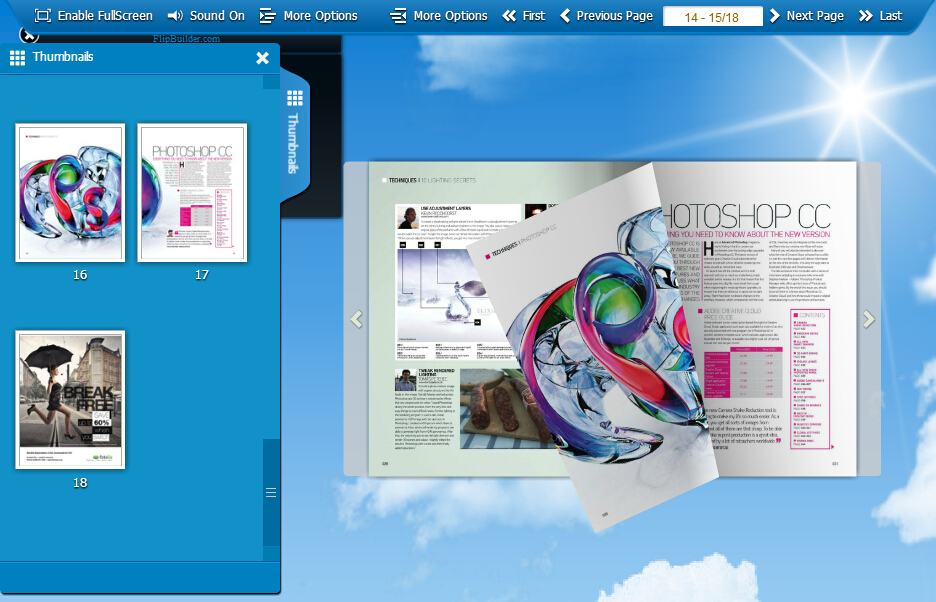Image resolution: width=936 pixels, height=602 pixels.
Task: Open More Options beside Sound On
Action: point(308,15)
